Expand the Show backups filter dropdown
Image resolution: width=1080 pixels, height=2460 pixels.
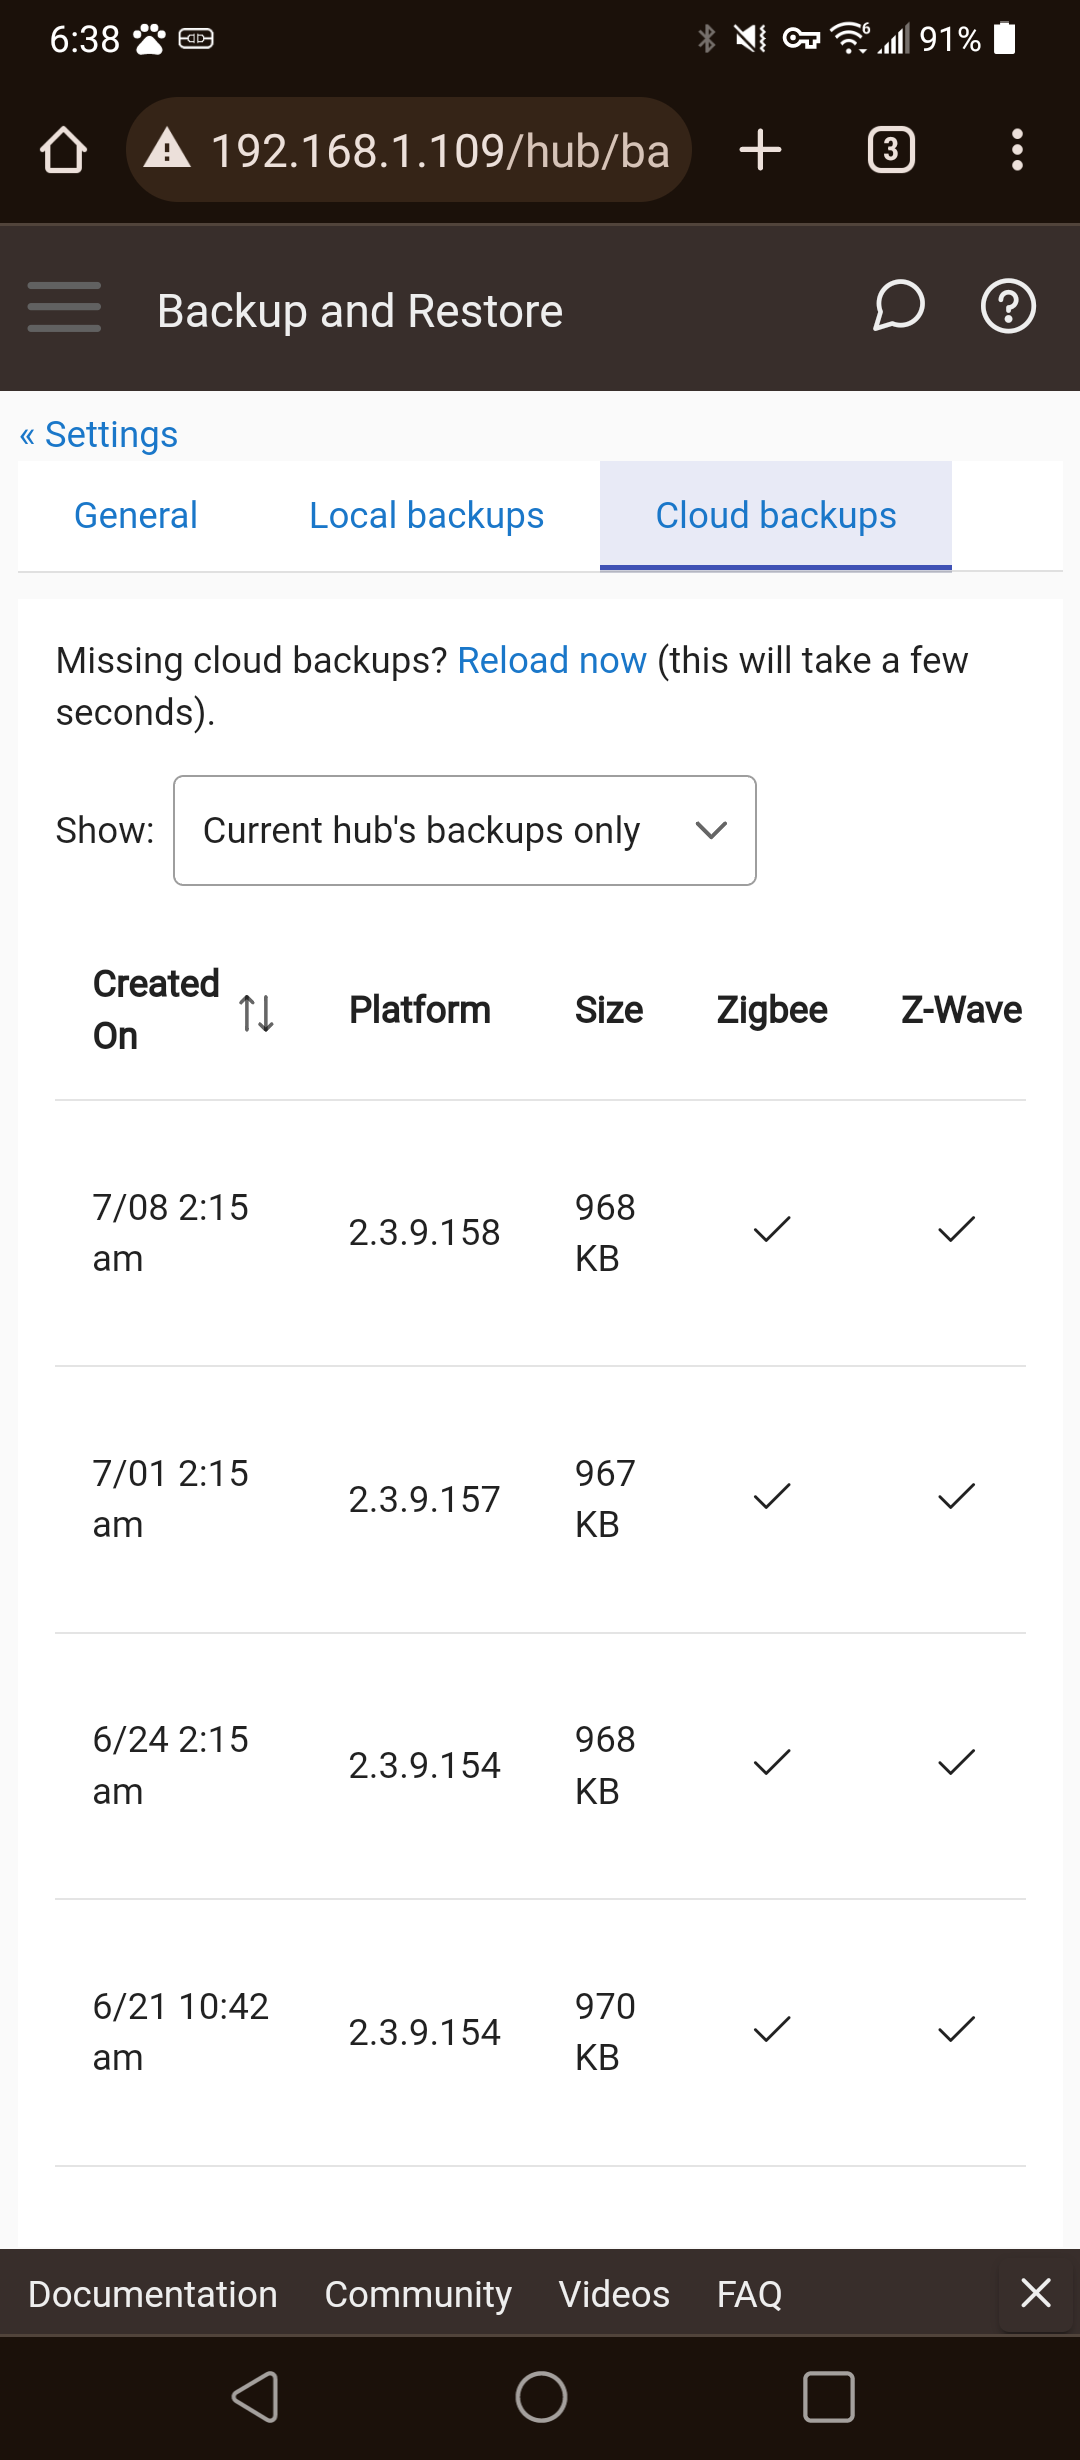pyautogui.click(x=465, y=830)
